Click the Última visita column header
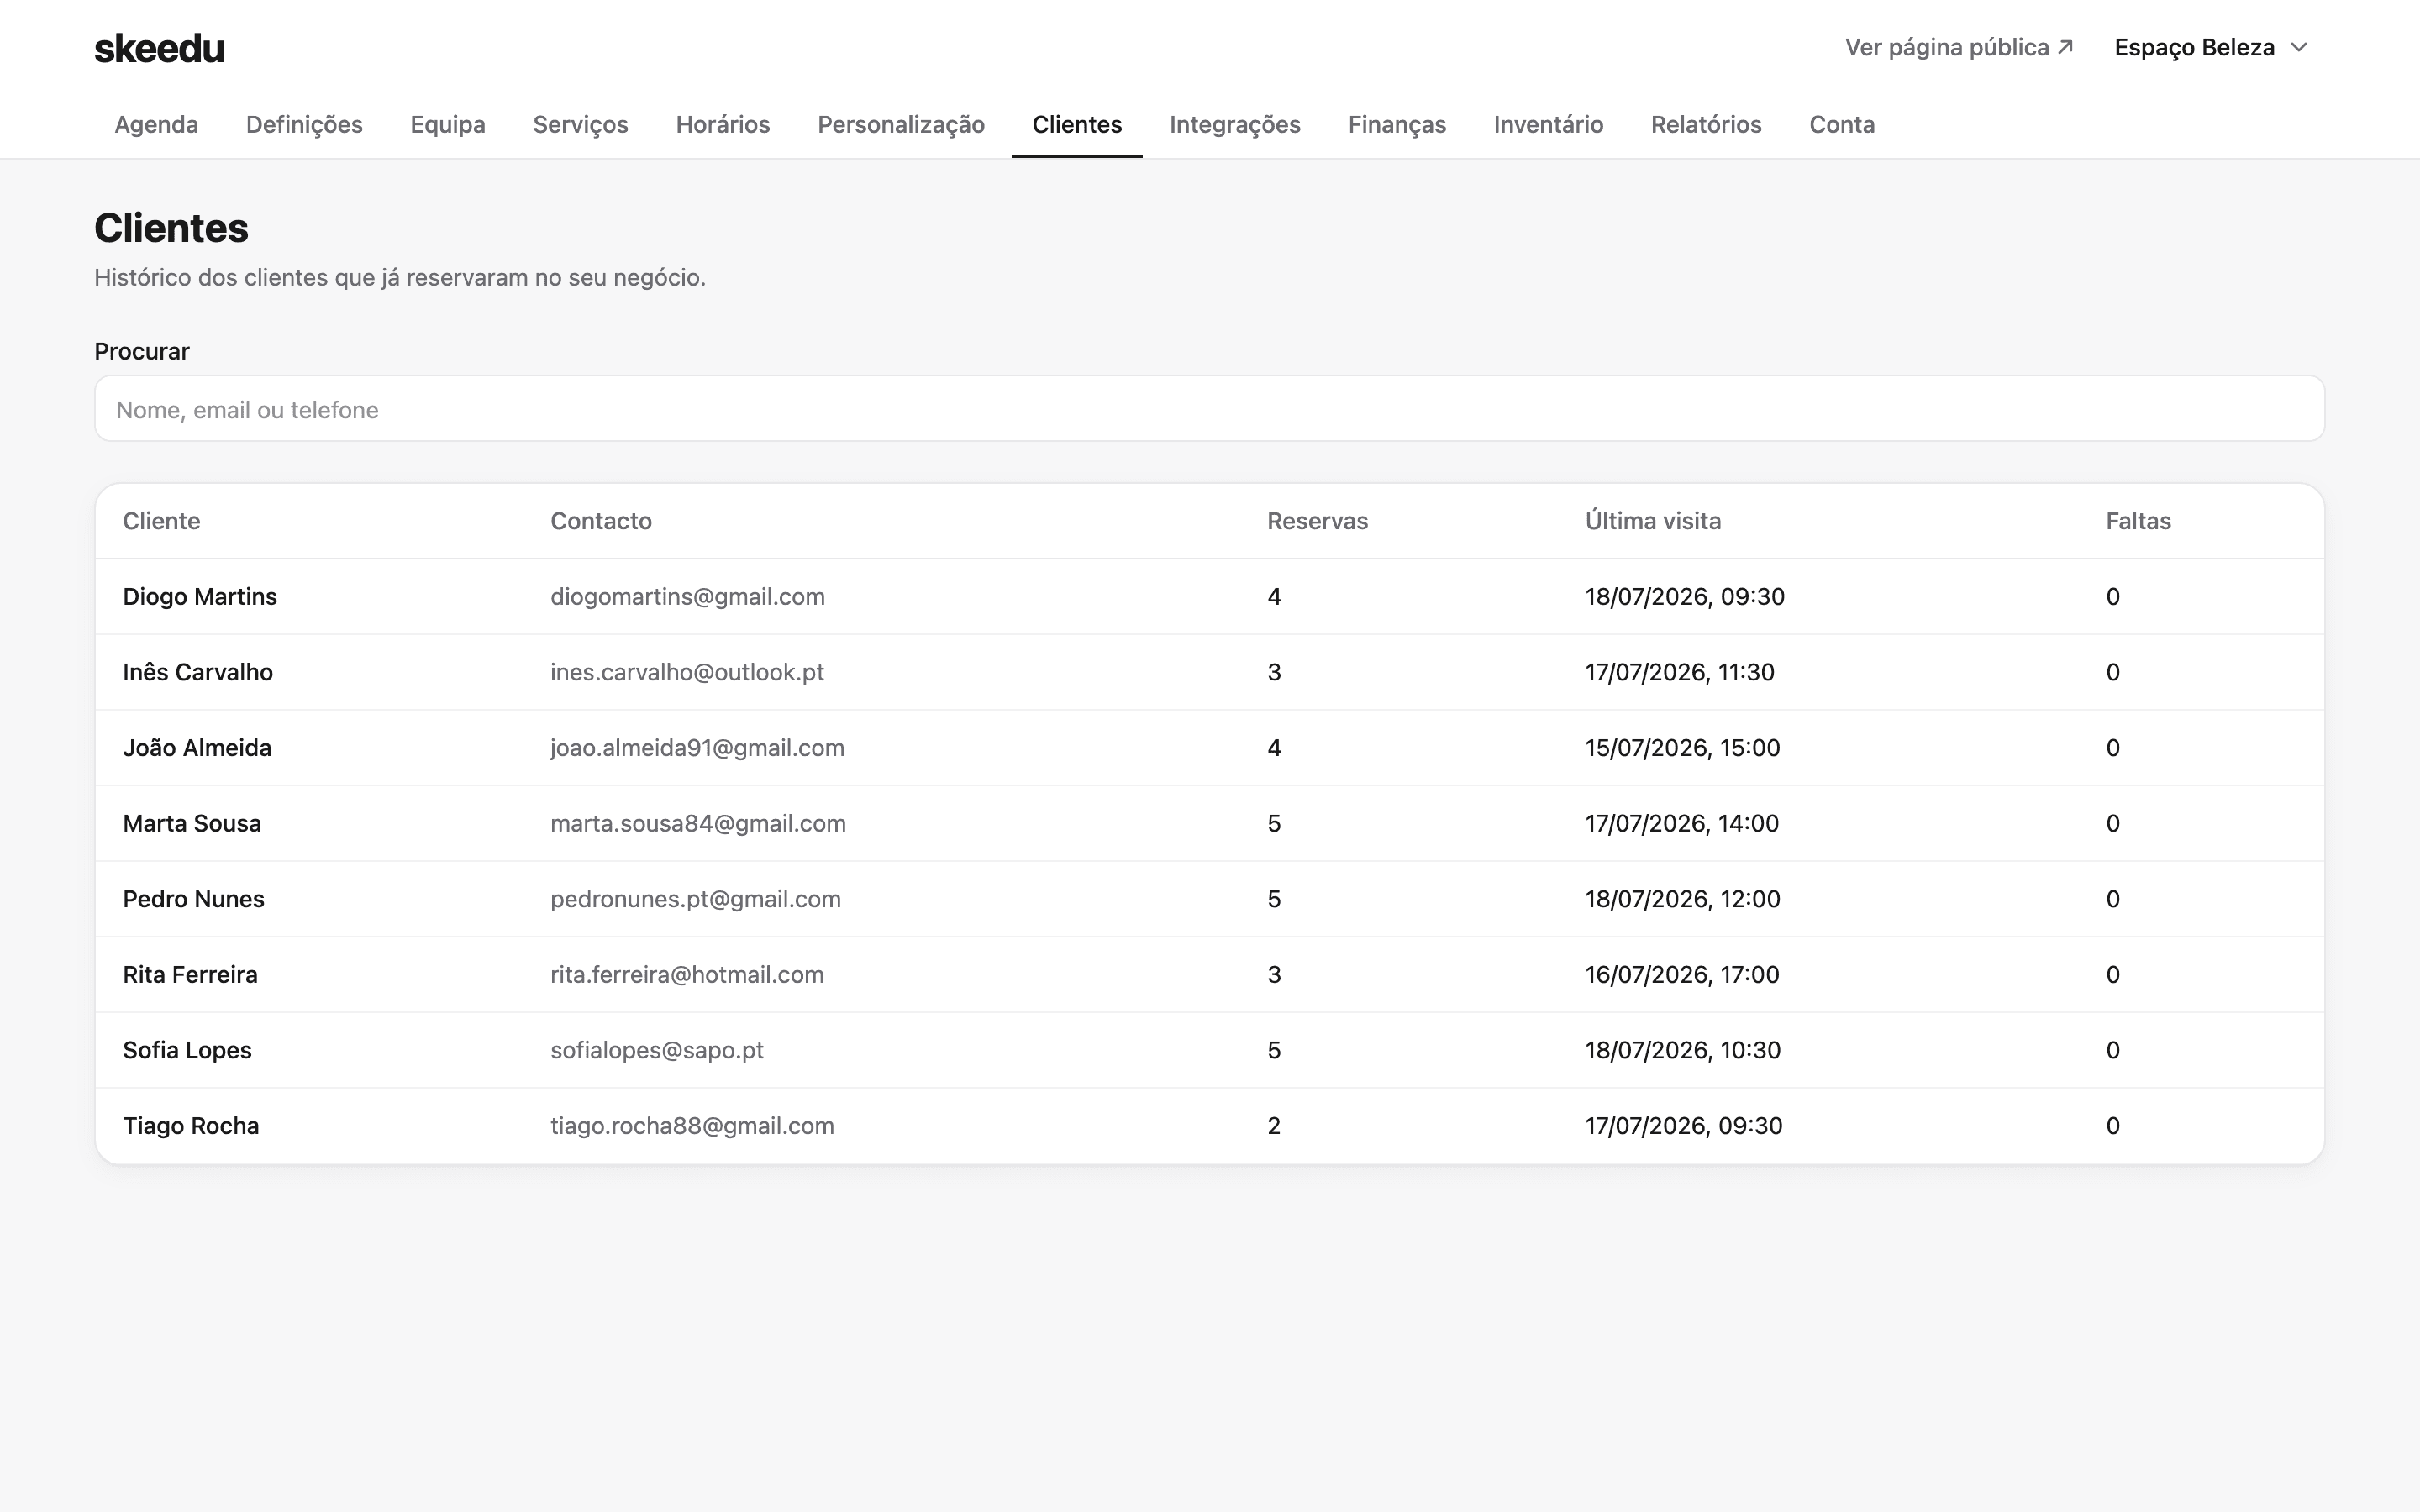Screen dimensions: 2420x1512 (1653, 521)
